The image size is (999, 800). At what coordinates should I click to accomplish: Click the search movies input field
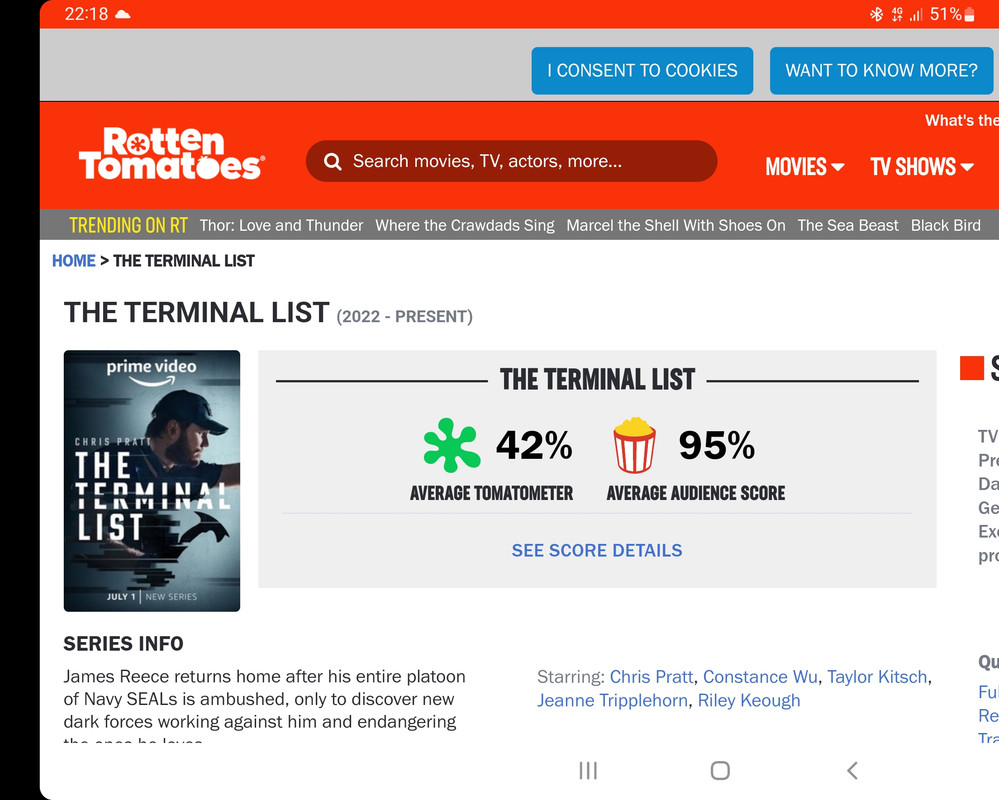coord(520,161)
